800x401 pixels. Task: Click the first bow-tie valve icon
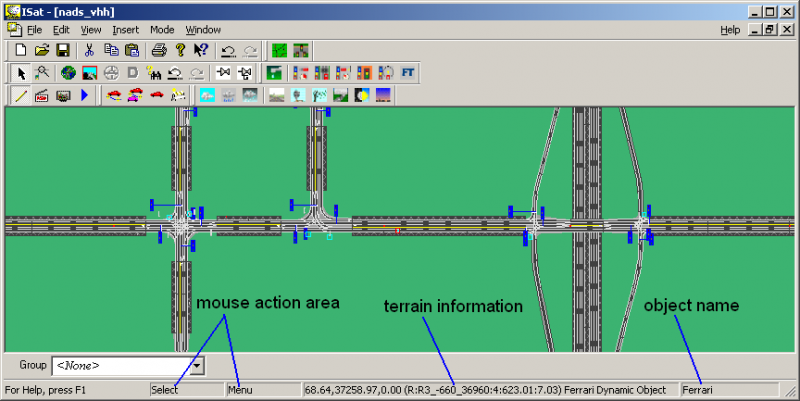coord(223,73)
